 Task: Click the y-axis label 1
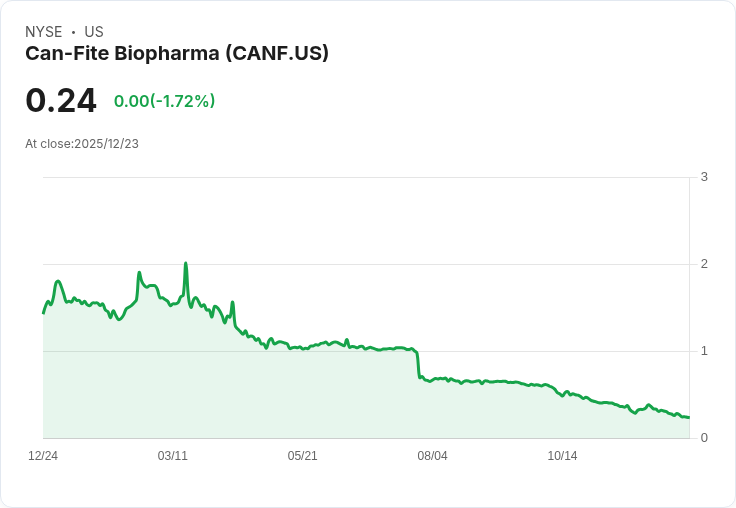click(x=704, y=351)
